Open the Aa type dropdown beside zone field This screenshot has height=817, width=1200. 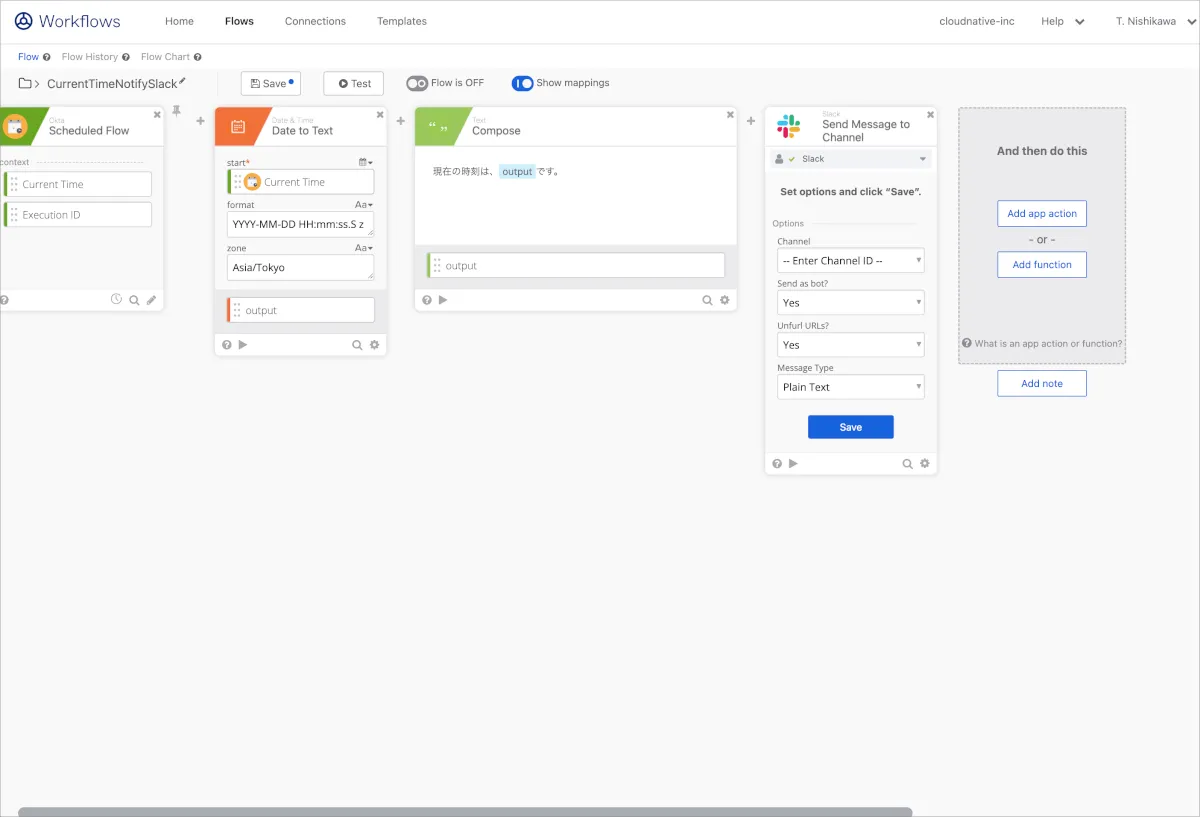coord(364,248)
